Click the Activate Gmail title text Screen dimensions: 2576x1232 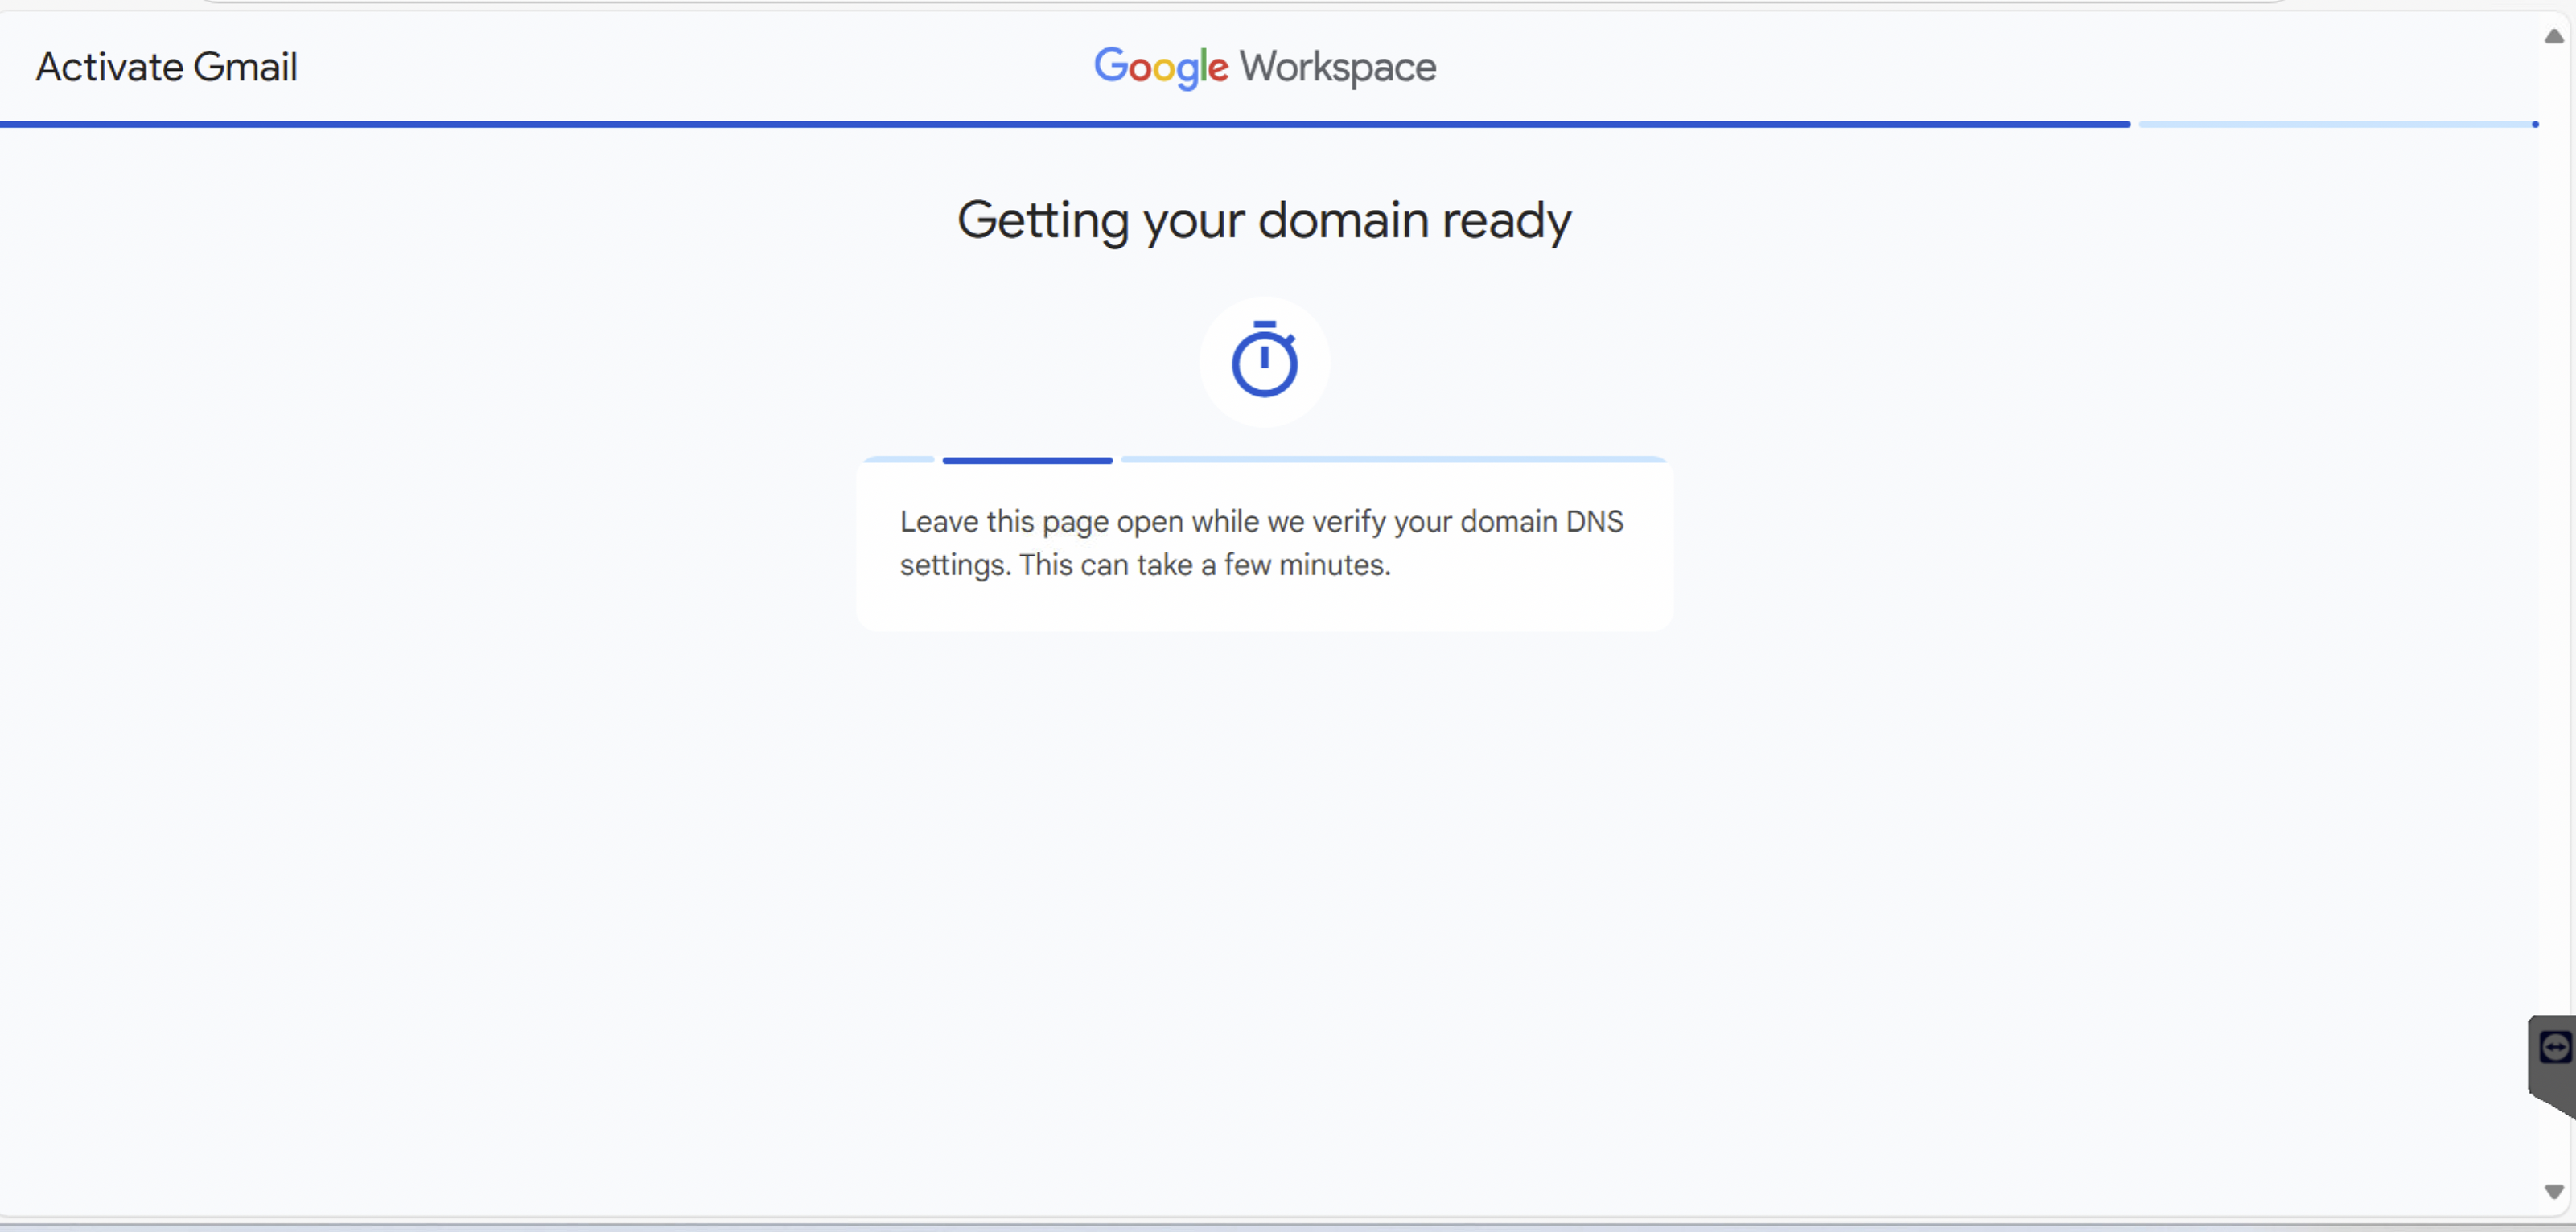[167, 67]
